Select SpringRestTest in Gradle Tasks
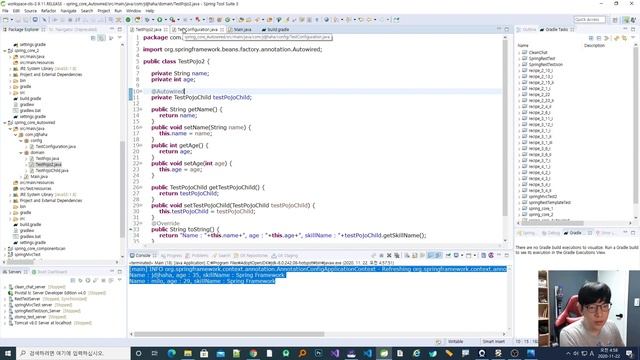The width and height of the screenshot is (640, 360). click(x=542, y=59)
